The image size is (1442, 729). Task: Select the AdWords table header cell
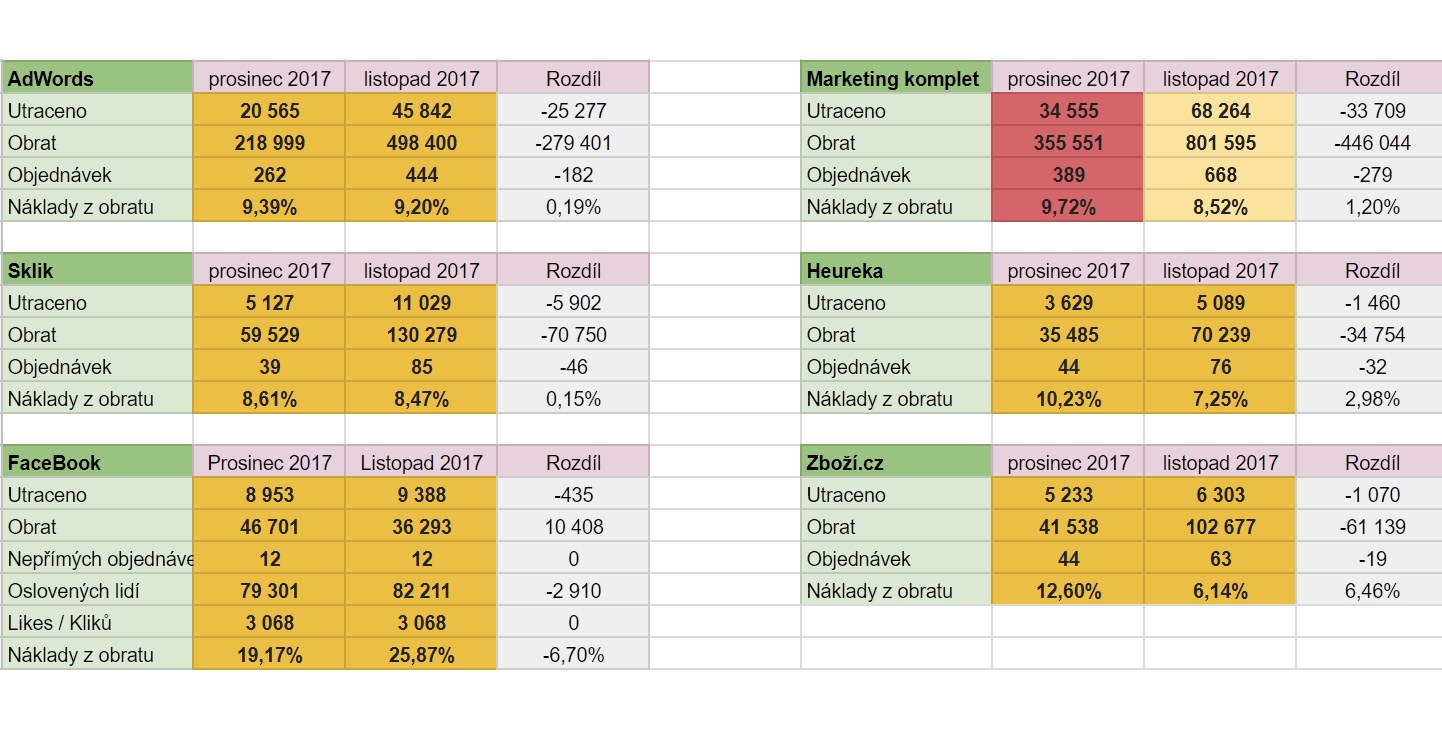click(97, 78)
